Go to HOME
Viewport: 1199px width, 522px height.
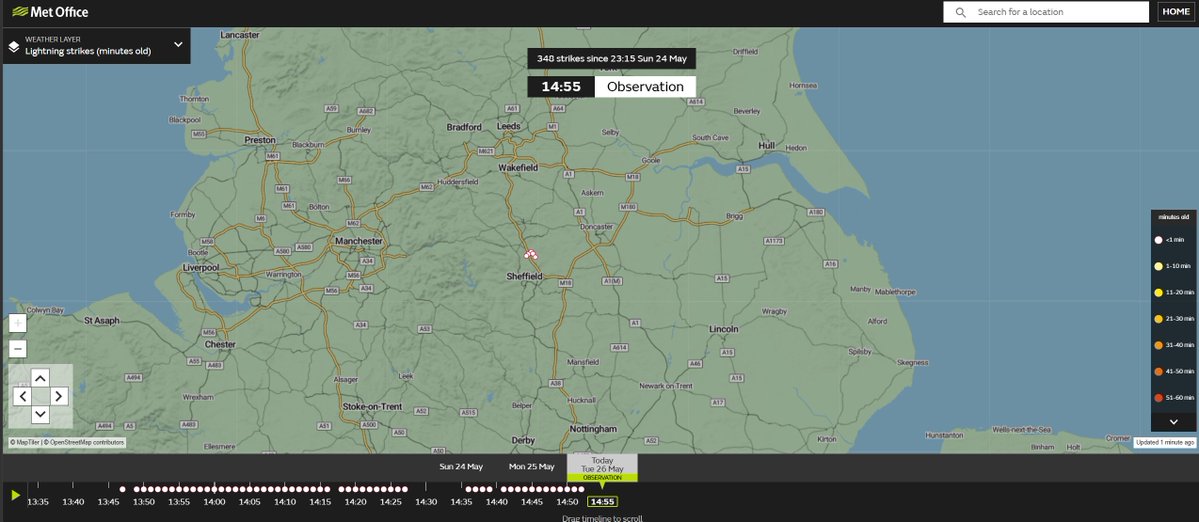tap(1175, 11)
